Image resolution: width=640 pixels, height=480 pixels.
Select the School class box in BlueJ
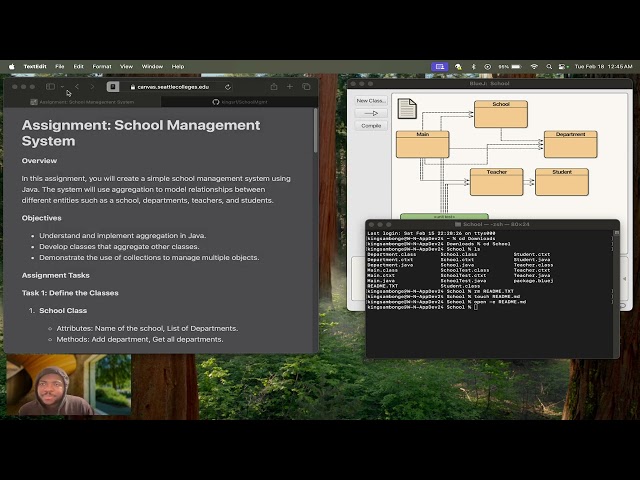[501, 114]
